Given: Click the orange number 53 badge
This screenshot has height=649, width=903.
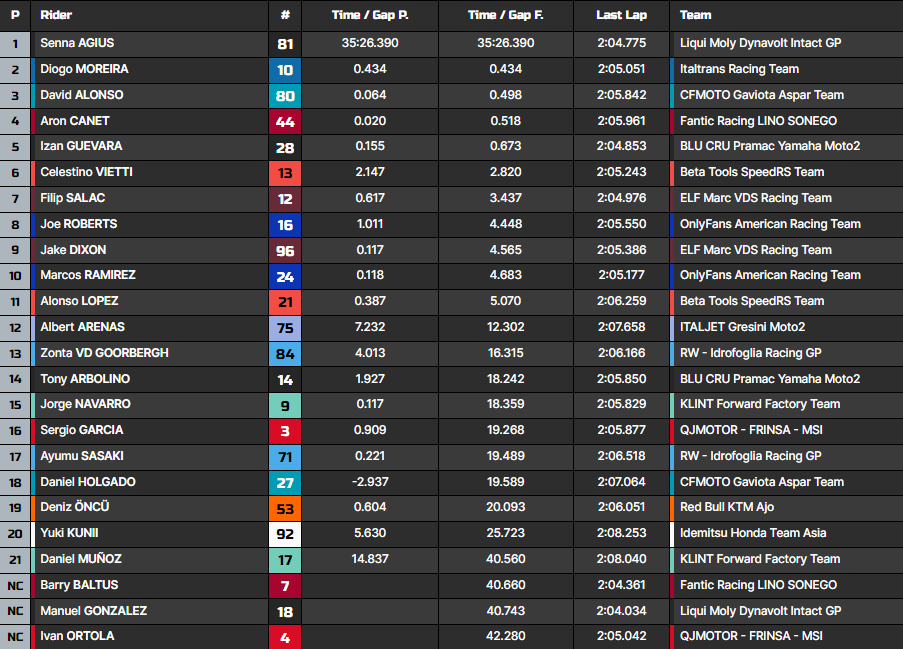Looking at the screenshot, I should pyautogui.click(x=285, y=508).
